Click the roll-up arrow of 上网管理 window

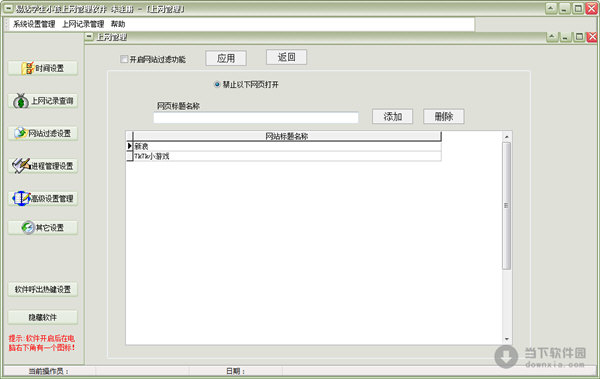point(552,37)
